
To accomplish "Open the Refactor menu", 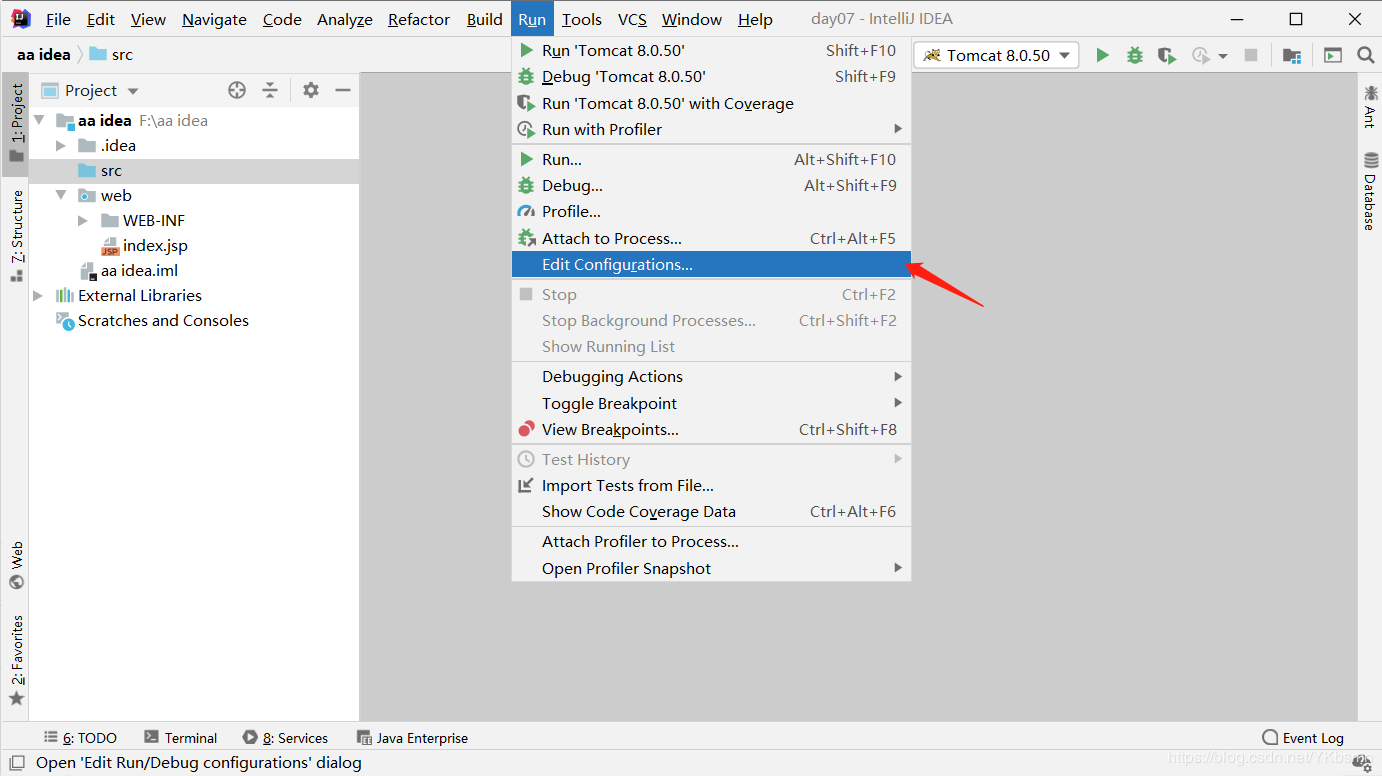I will point(418,19).
